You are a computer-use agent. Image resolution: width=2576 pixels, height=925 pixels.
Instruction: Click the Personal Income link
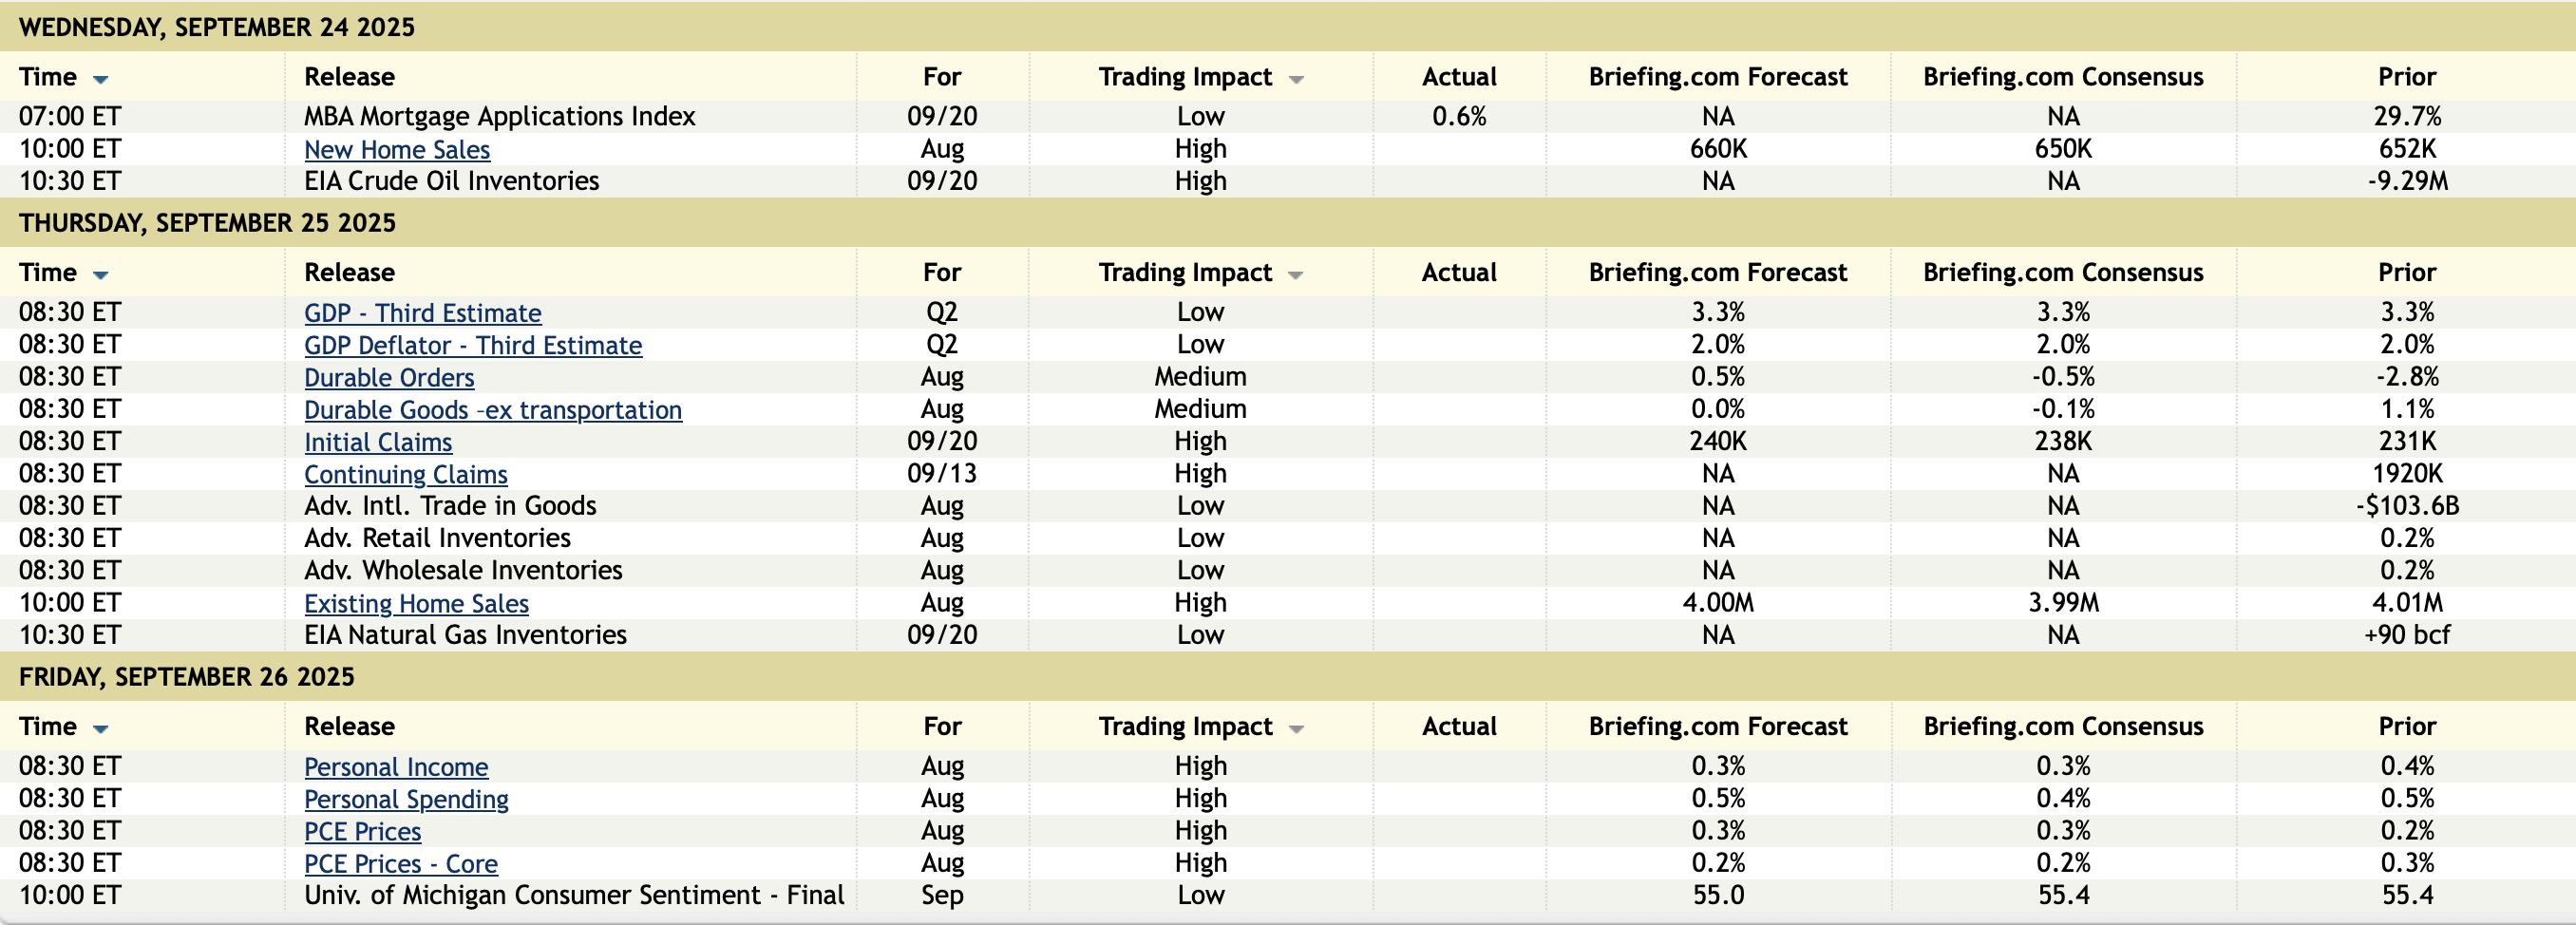point(396,767)
